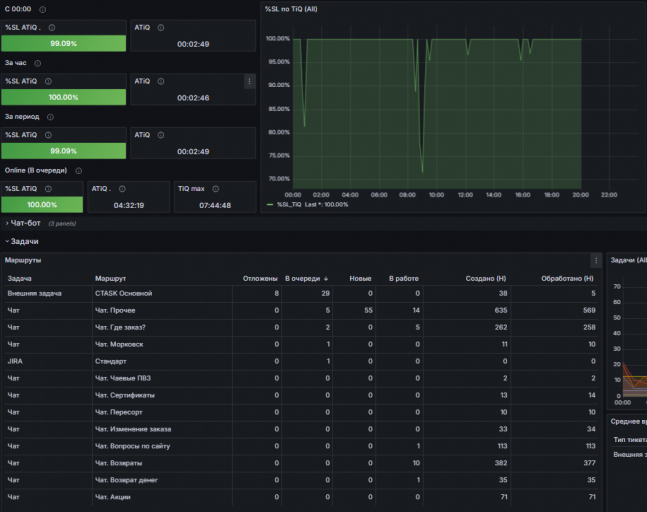Click info icon next to Online (В очереди)

[x=79, y=171]
